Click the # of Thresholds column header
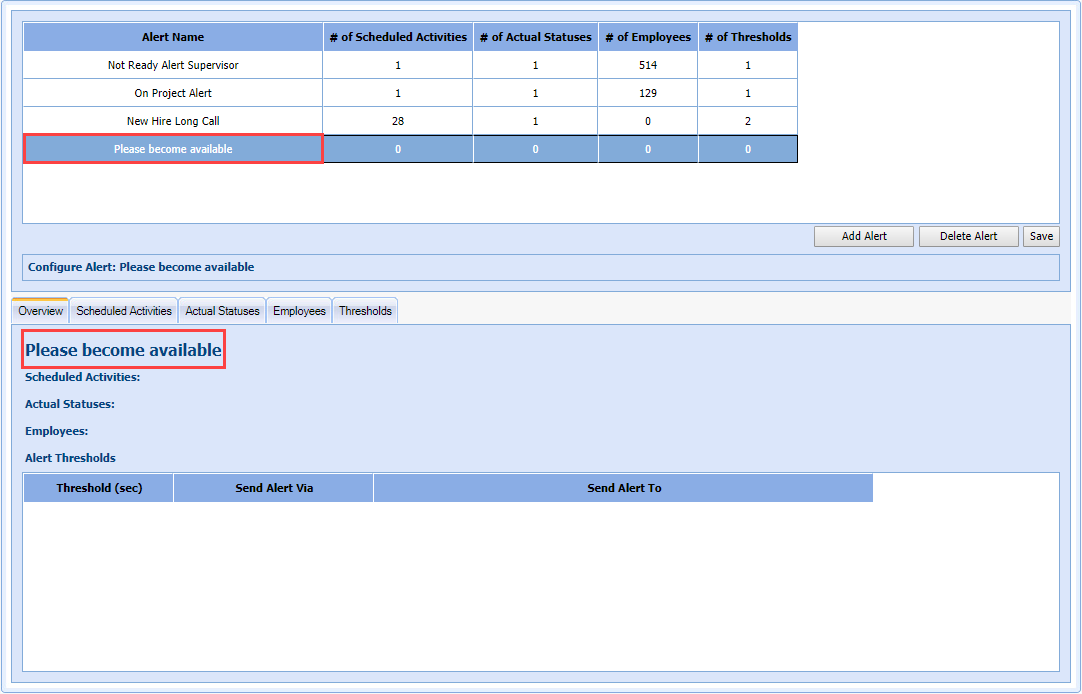The height and width of the screenshot is (694, 1082). coord(747,37)
